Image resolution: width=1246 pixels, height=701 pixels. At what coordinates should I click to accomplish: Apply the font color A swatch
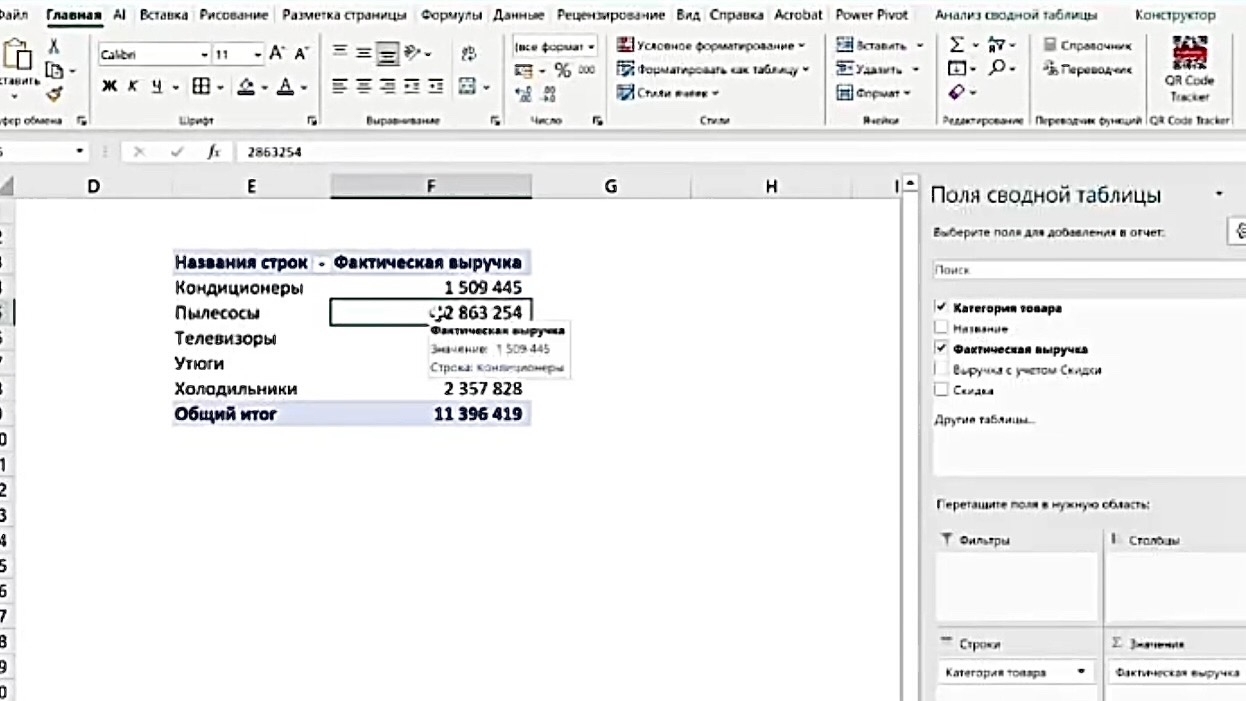[x=285, y=87]
